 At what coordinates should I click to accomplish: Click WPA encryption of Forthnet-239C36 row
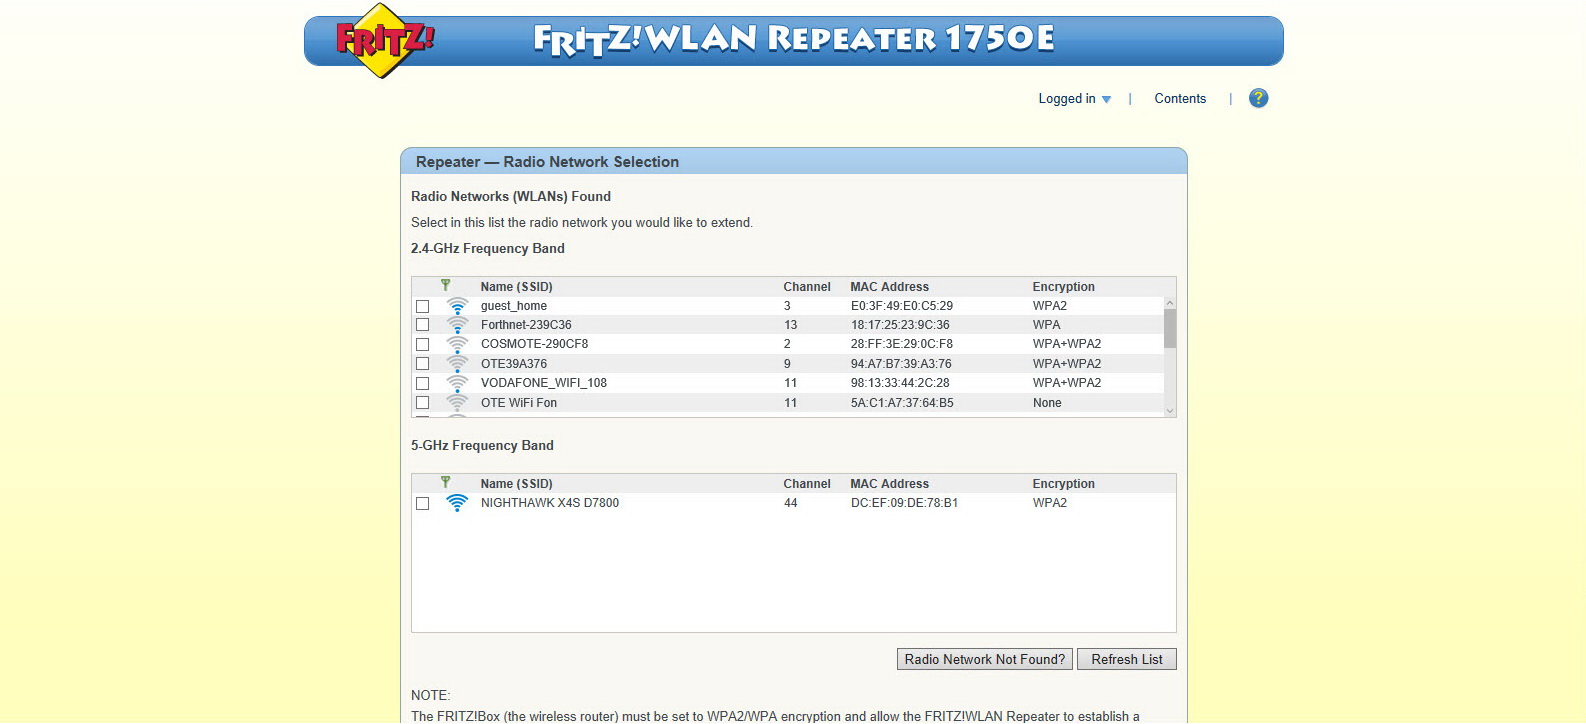[x=1047, y=325]
